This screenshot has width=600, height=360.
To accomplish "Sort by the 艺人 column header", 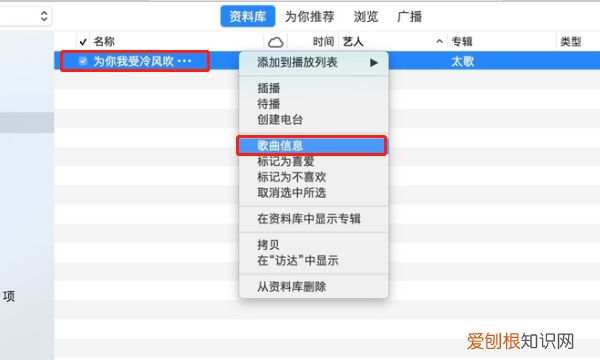I will (353, 41).
